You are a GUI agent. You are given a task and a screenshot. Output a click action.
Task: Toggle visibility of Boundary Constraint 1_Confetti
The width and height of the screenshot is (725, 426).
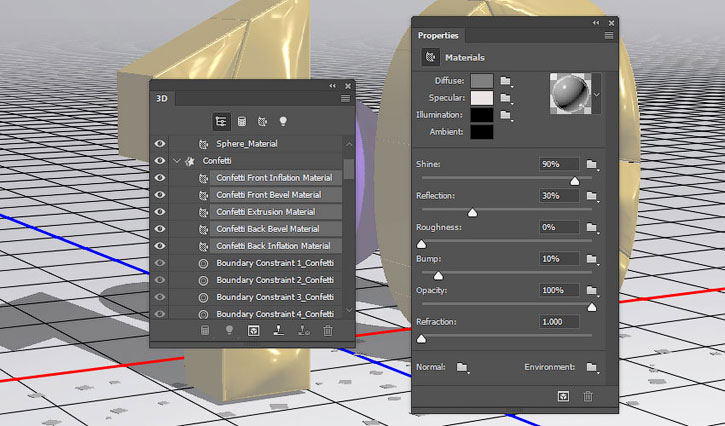(x=160, y=263)
